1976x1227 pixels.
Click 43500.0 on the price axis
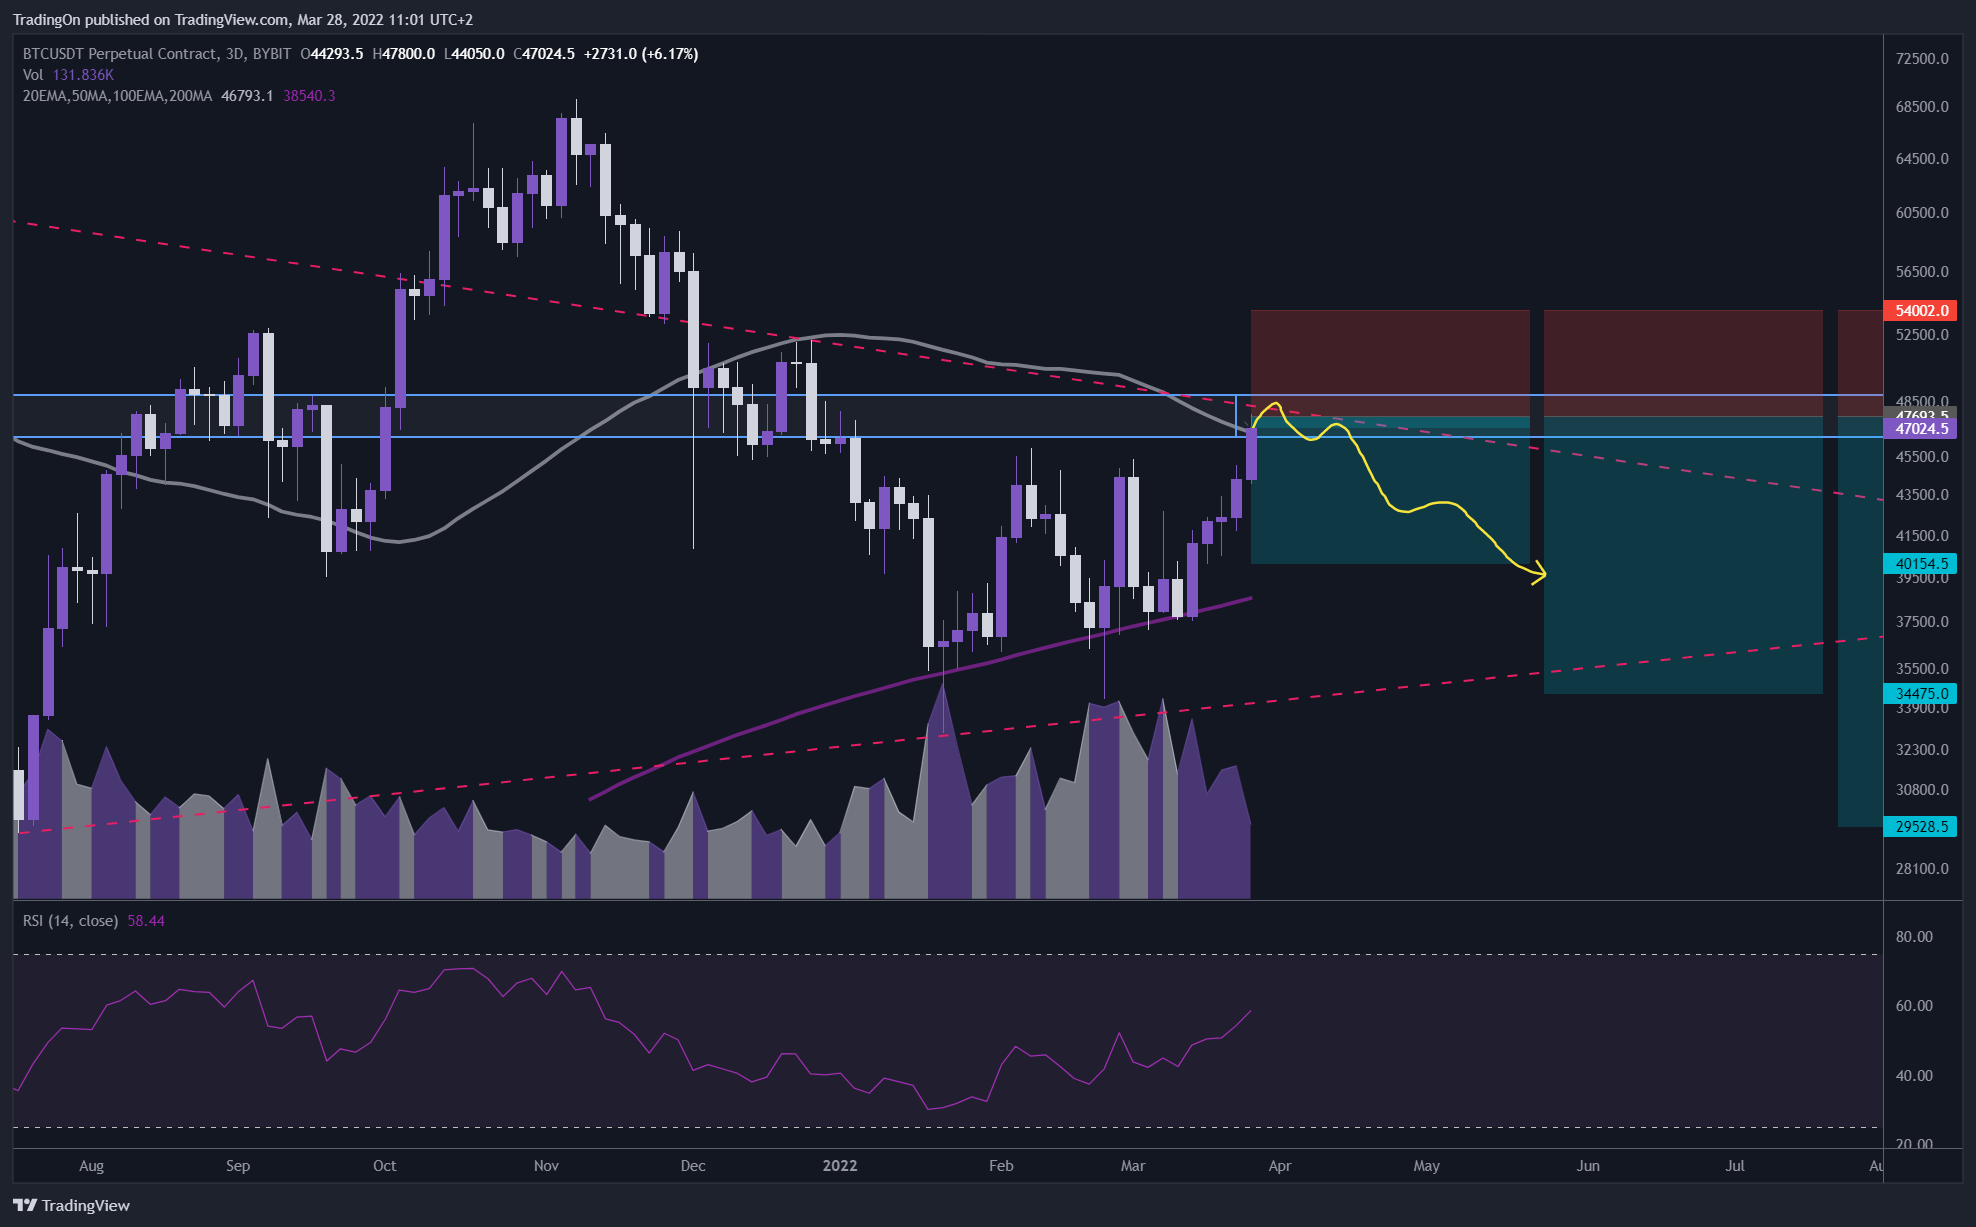(x=1922, y=495)
